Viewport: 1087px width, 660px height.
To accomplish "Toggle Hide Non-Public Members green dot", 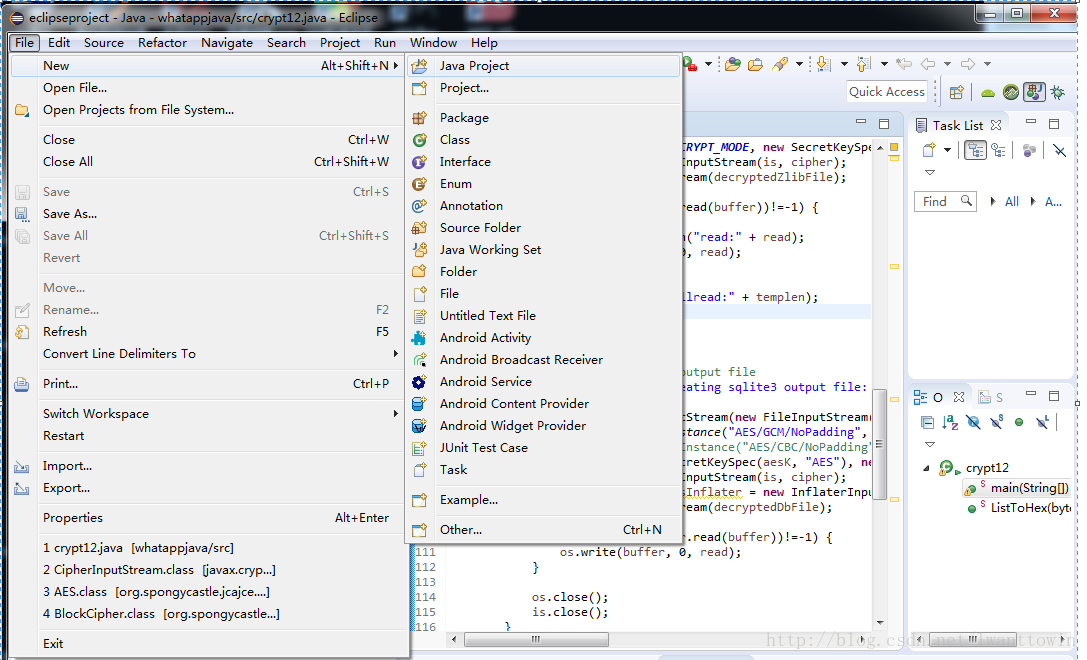I will tap(1019, 422).
